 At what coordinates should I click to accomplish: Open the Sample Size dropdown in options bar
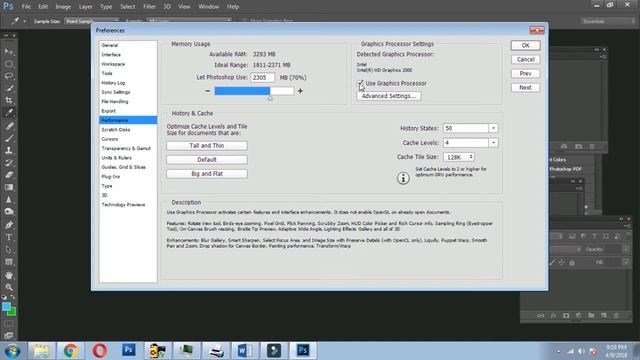tap(91, 21)
